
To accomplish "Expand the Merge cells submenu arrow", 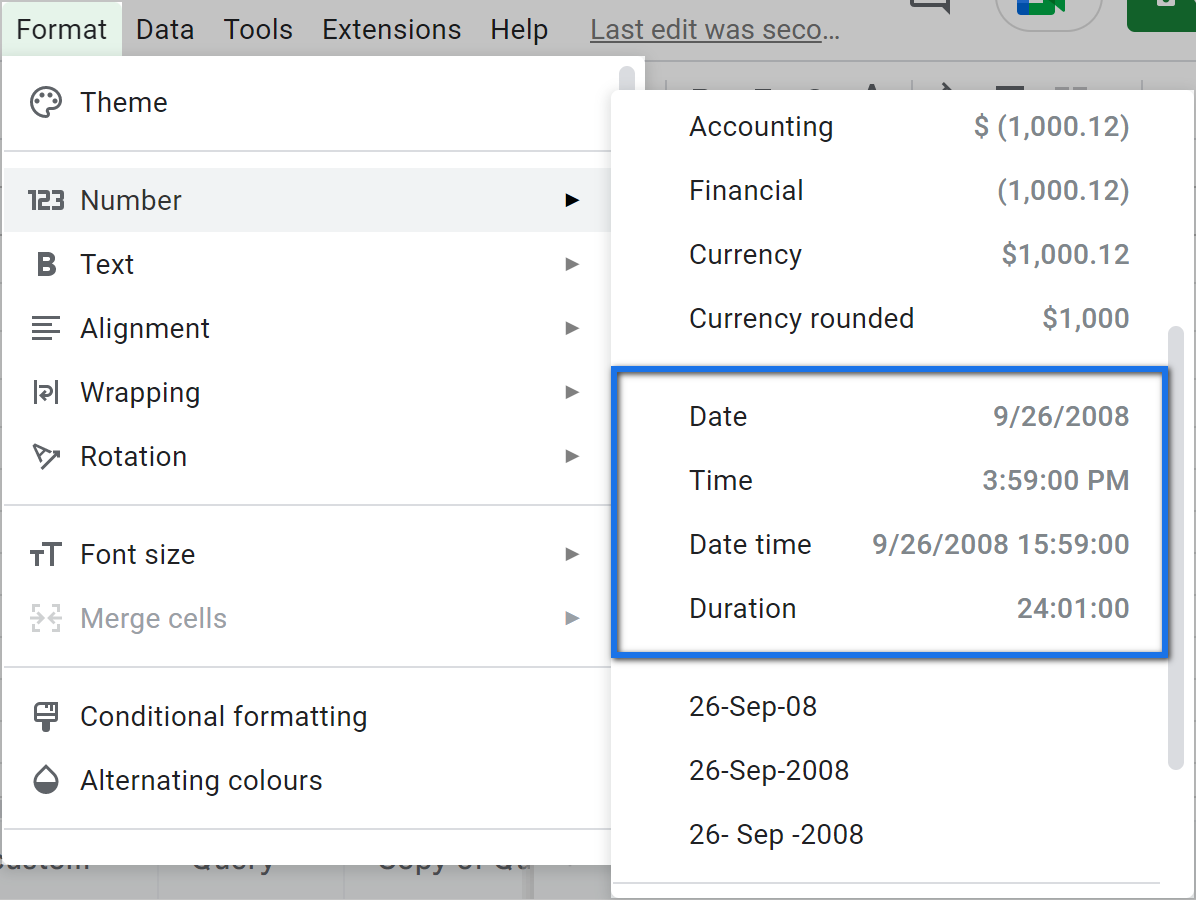I will pos(572,618).
